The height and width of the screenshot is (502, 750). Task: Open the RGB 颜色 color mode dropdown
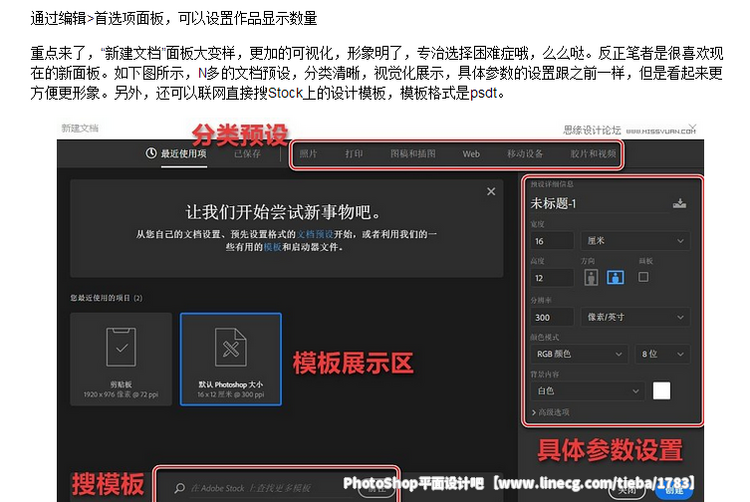579,354
